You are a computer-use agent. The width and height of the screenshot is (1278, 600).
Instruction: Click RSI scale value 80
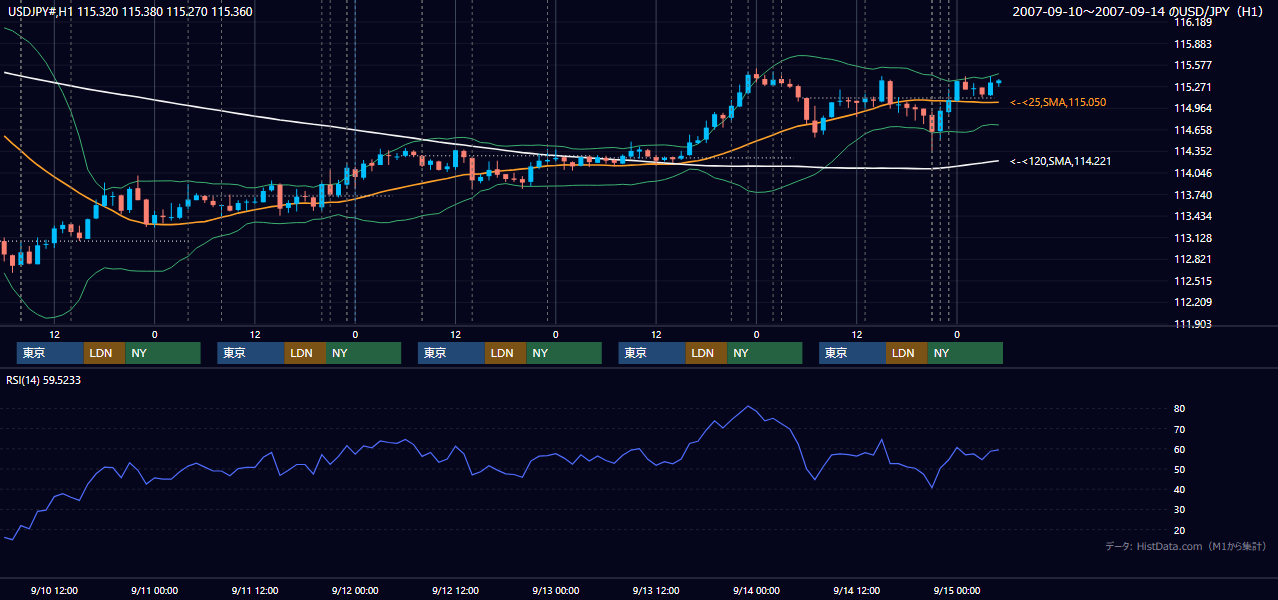(x=1180, y=409)
